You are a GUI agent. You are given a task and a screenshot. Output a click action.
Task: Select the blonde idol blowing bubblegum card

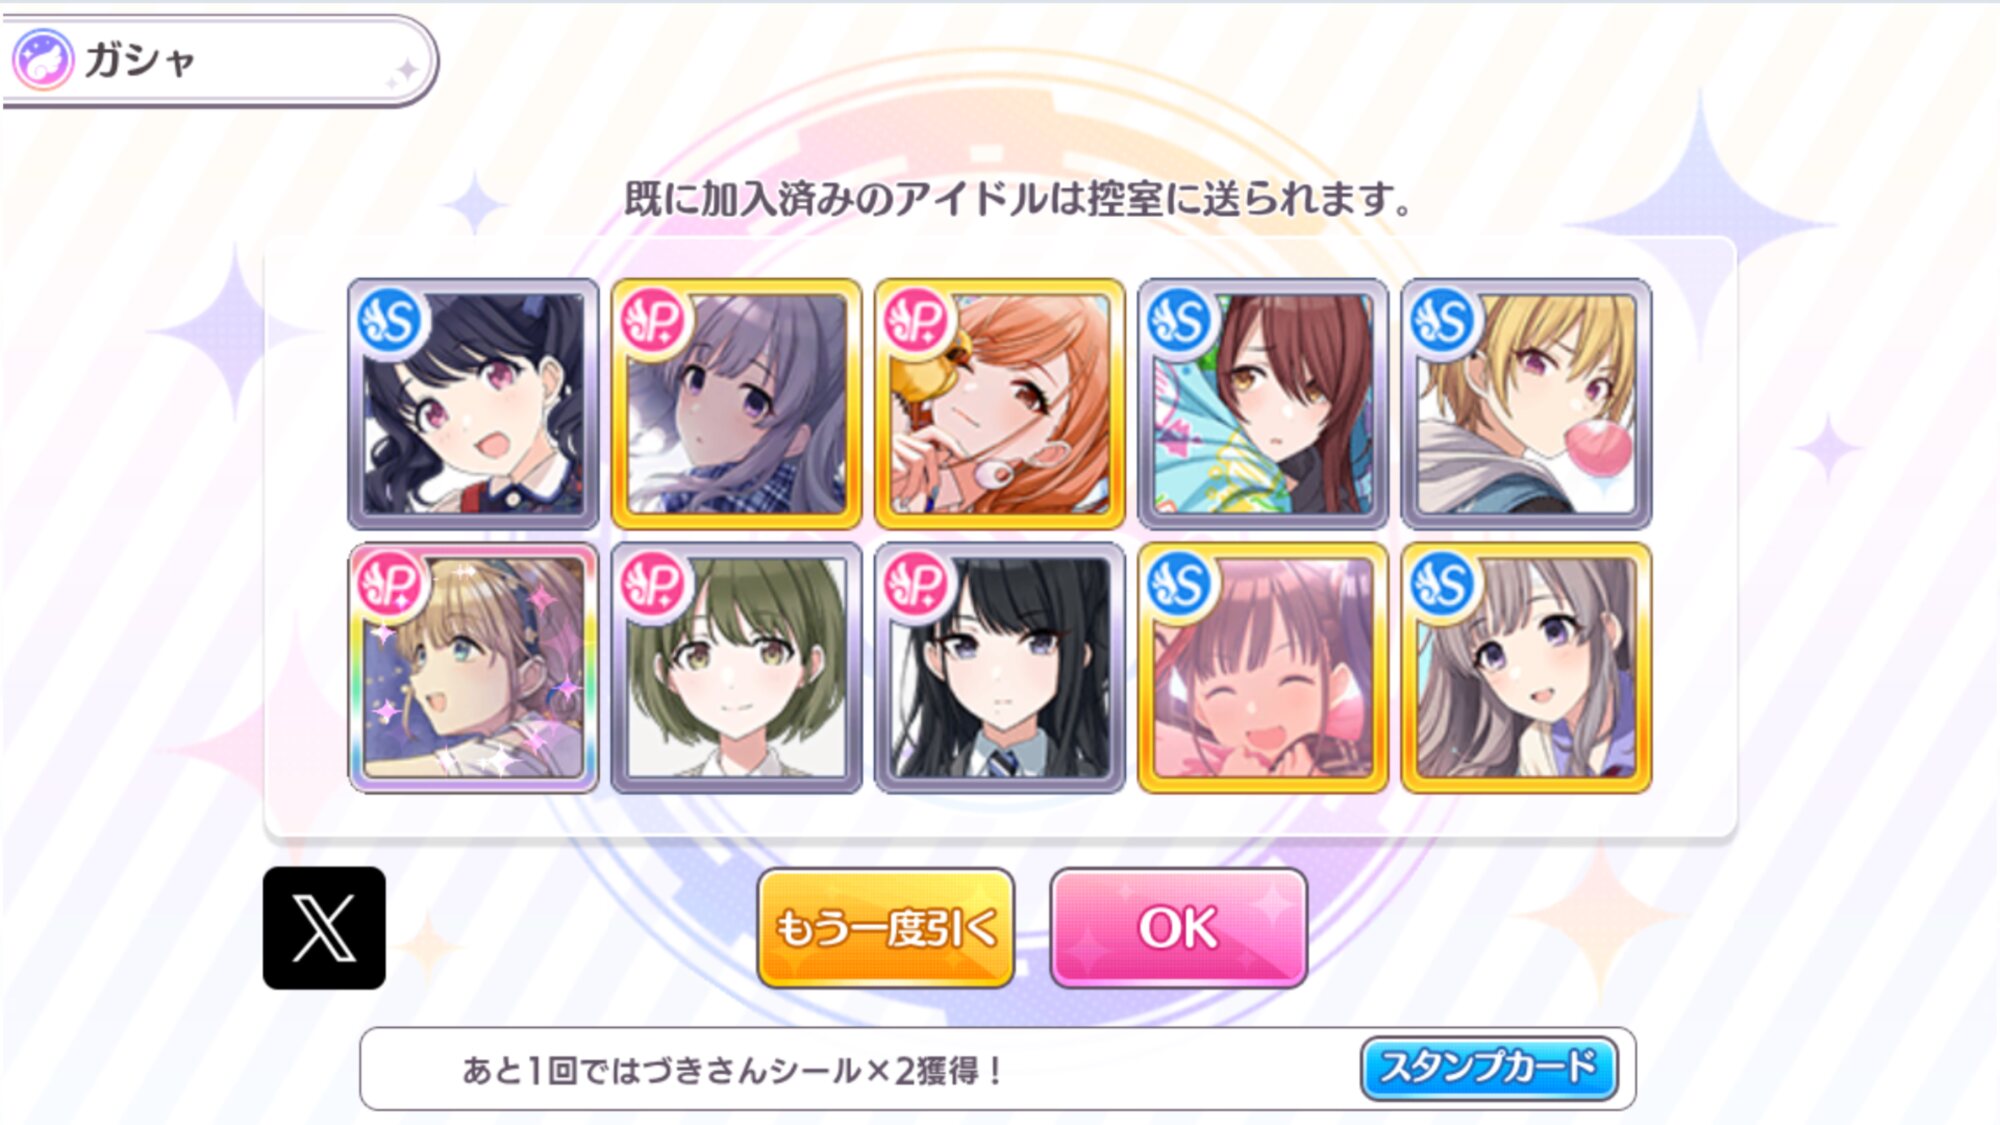(1526, 404)
